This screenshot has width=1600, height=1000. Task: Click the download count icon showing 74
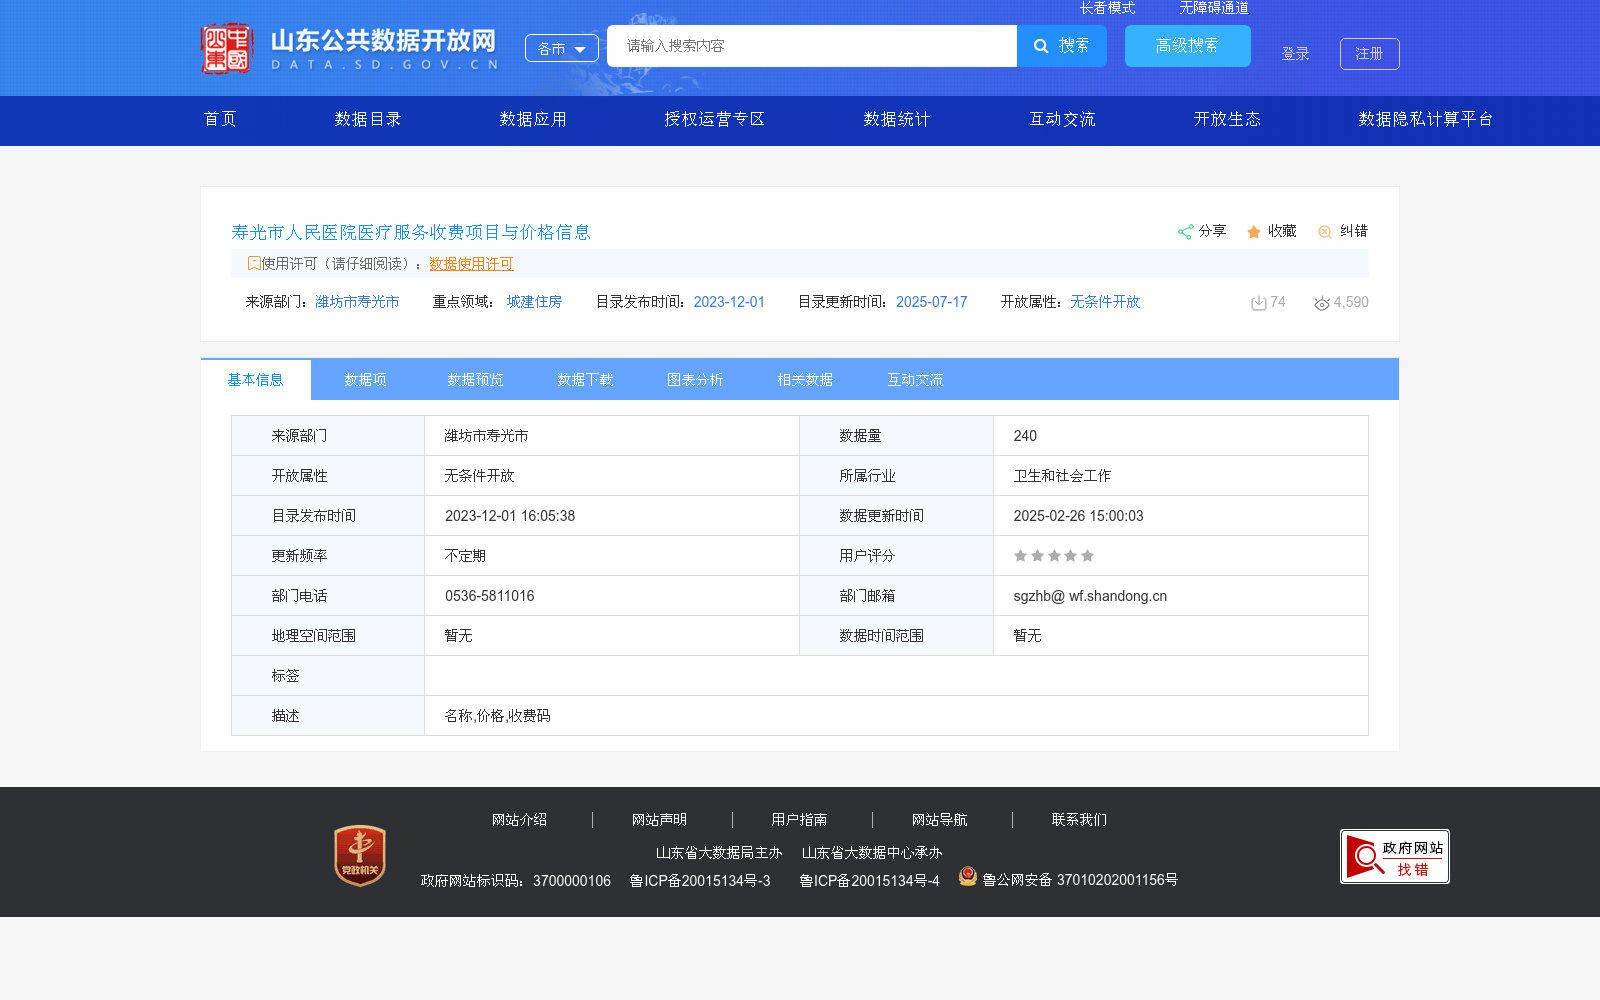point(1257,302)
